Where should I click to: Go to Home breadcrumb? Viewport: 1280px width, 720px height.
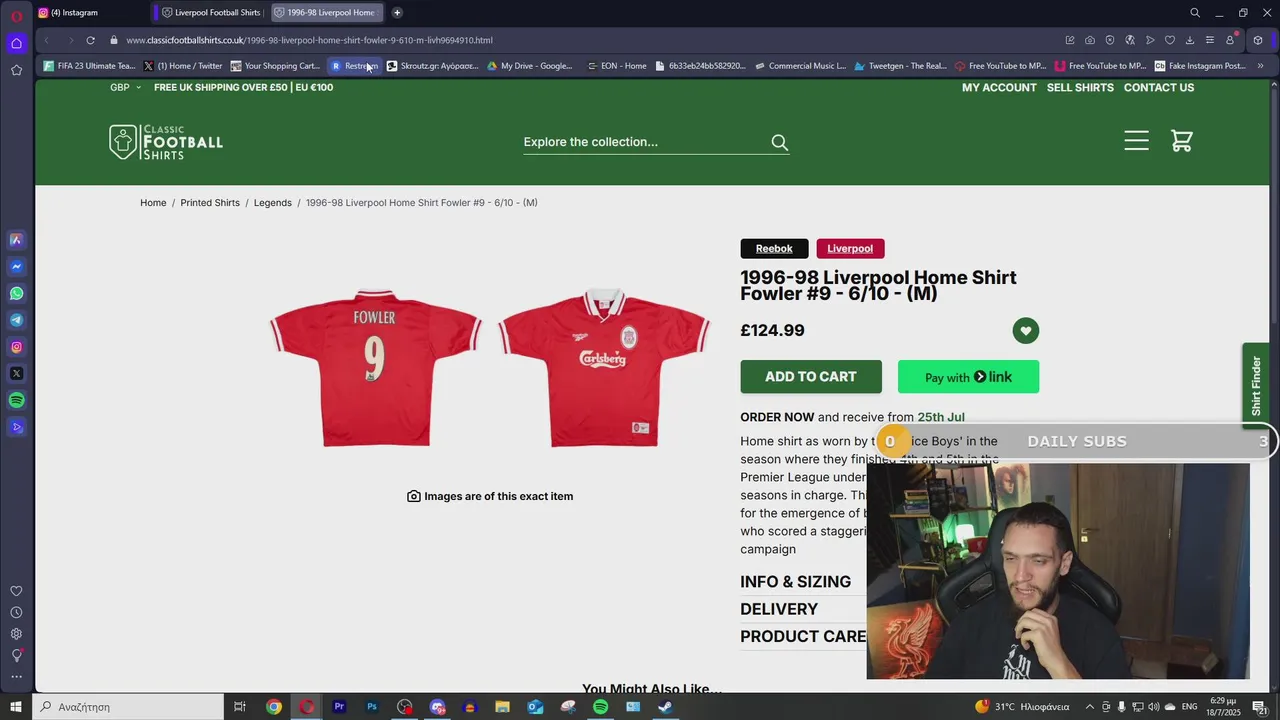click(153, 203)
